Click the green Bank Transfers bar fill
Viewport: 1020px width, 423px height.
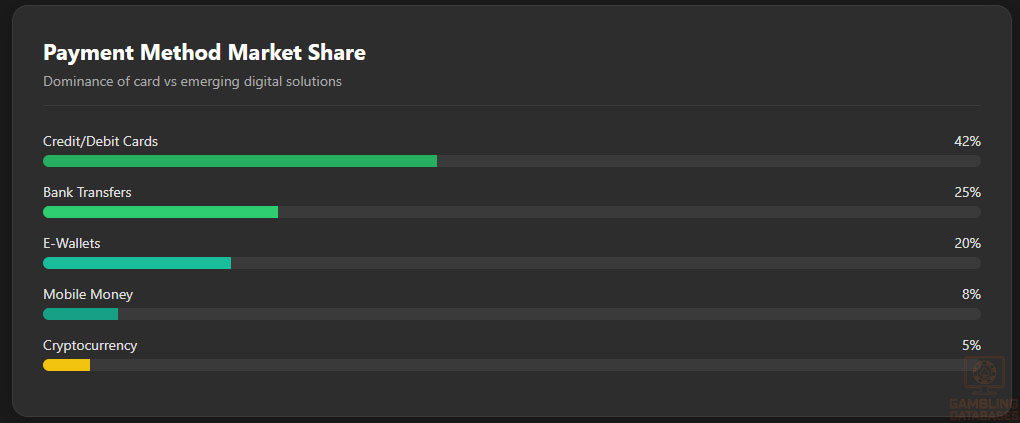[x=160, y=212]
